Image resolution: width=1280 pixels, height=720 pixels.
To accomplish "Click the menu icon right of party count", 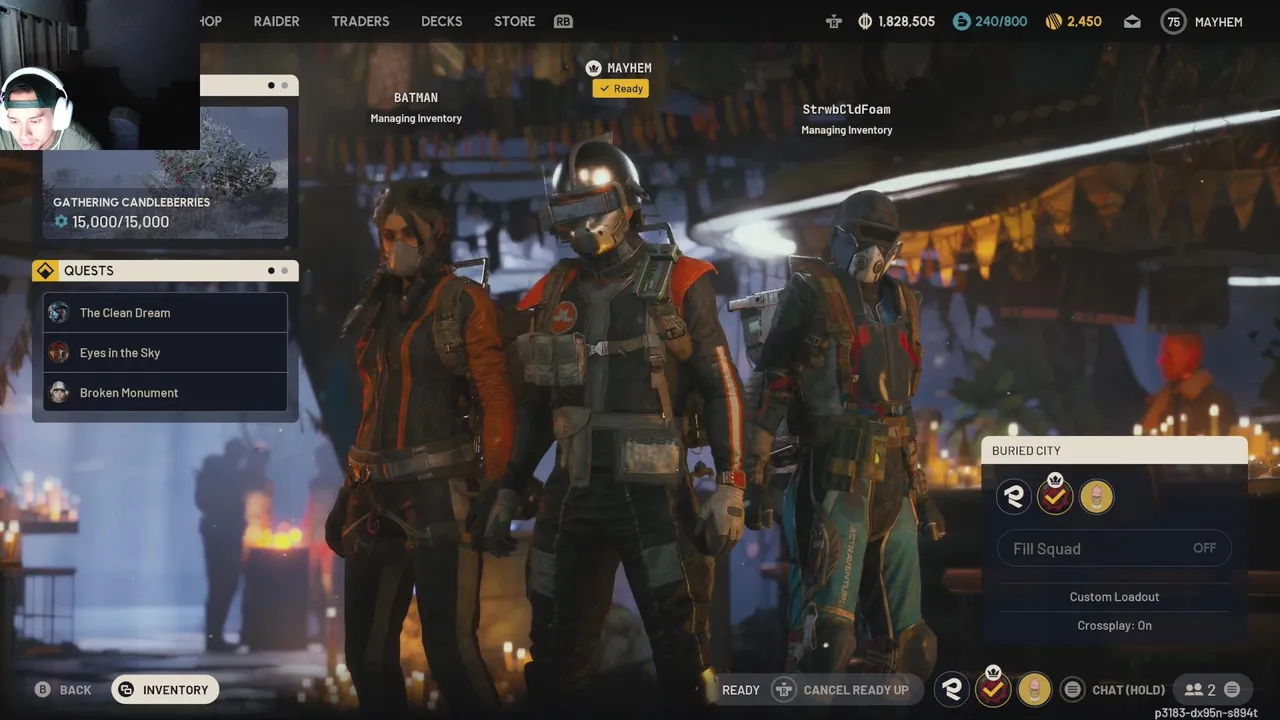I will point(1232,690).
